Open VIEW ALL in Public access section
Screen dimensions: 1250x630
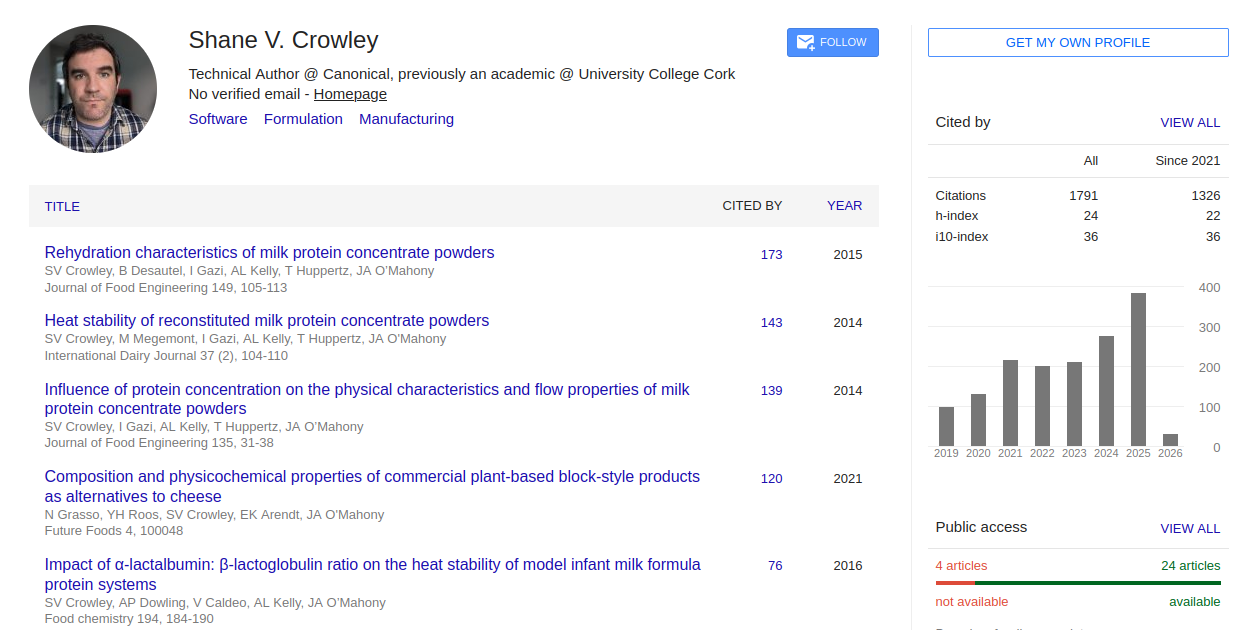(x=1190, y=528)
